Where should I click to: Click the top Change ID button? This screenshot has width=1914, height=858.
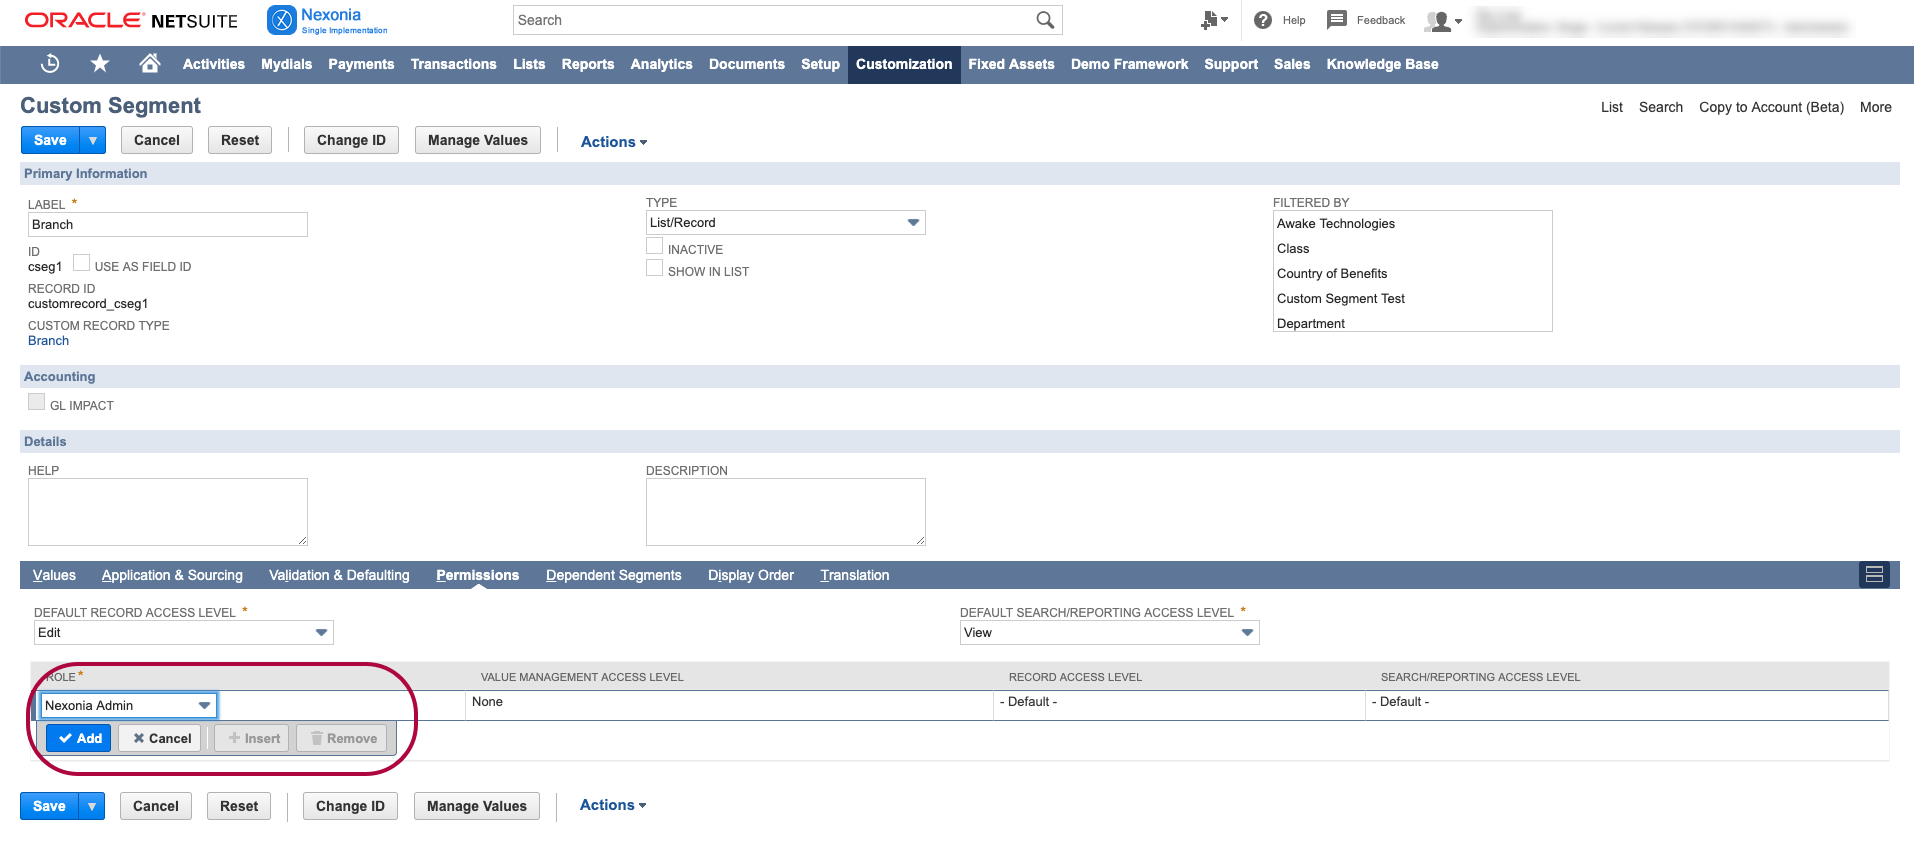(x=351, y=140)
